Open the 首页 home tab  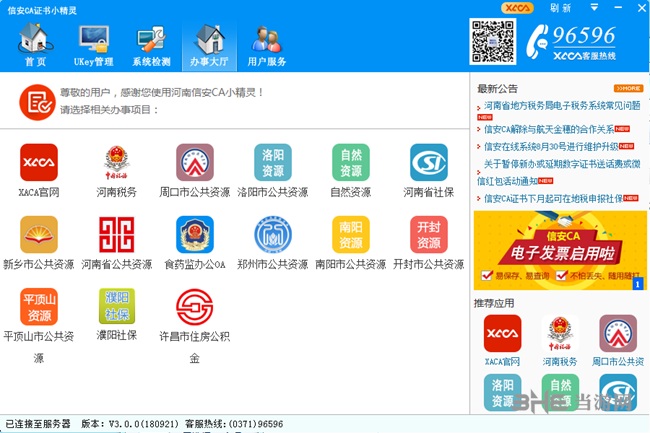click(35, 45)
